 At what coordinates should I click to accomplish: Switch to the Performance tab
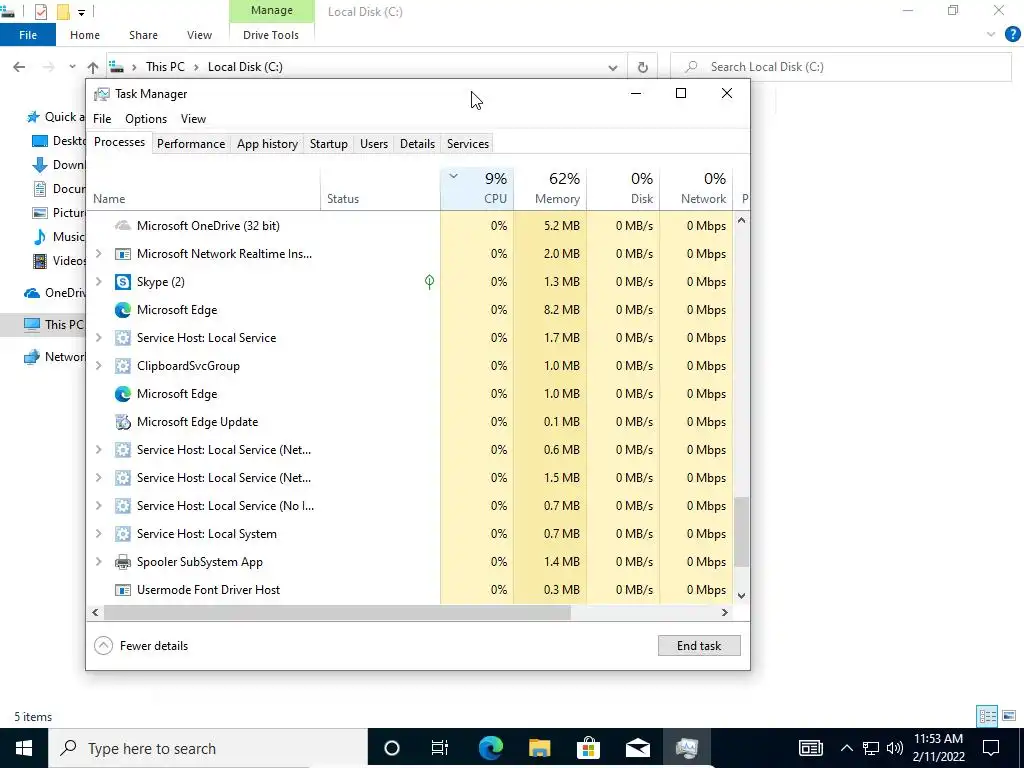pyautogui.click(x=191, y=144)
